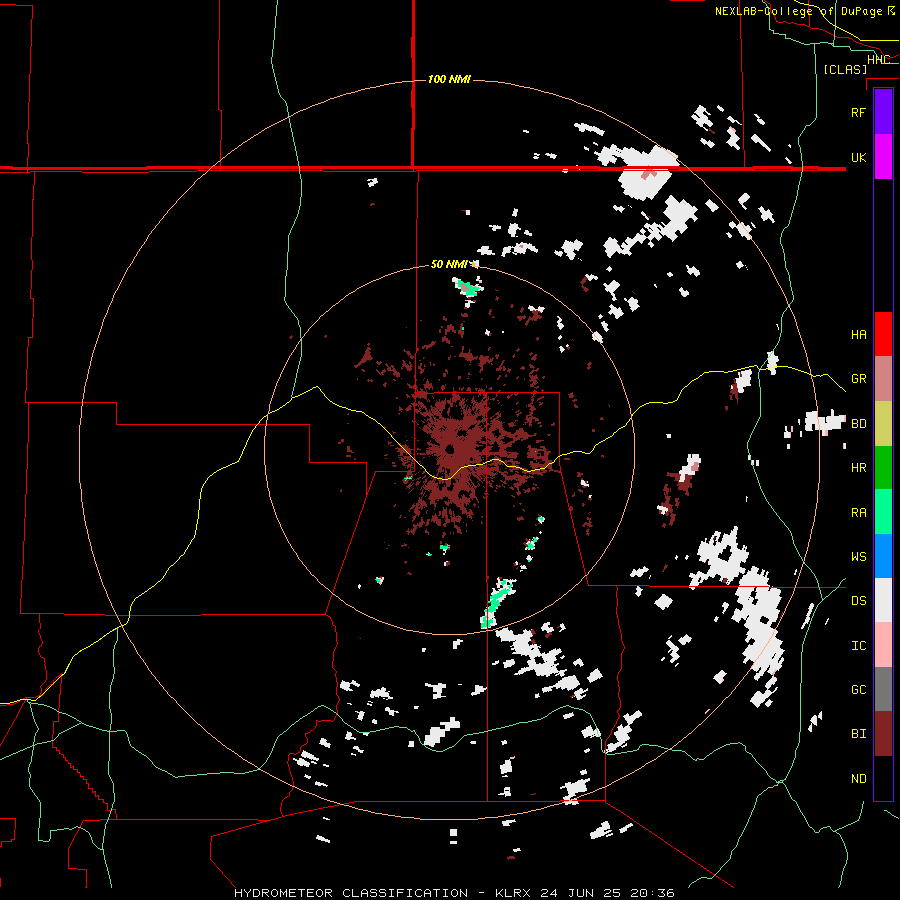Click the blue WS legend swatch

click(883, 556)
